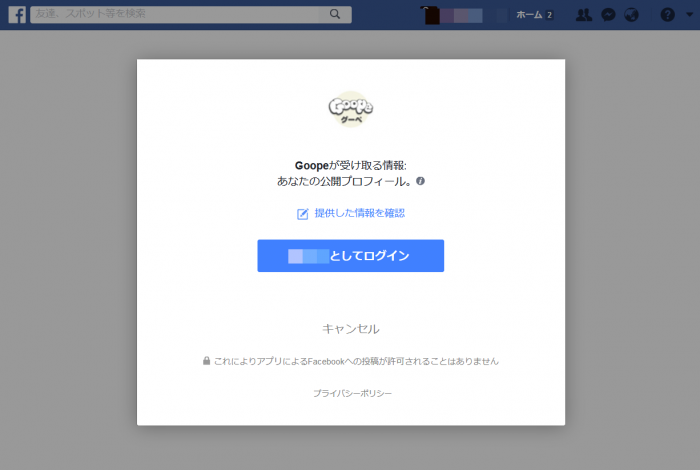Open the プライバシーポリシー link

tap(352, 393)
